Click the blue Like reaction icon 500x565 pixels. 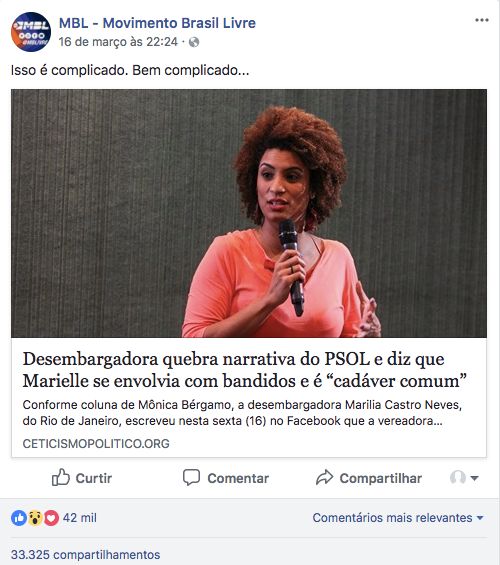tap(19, 518)
